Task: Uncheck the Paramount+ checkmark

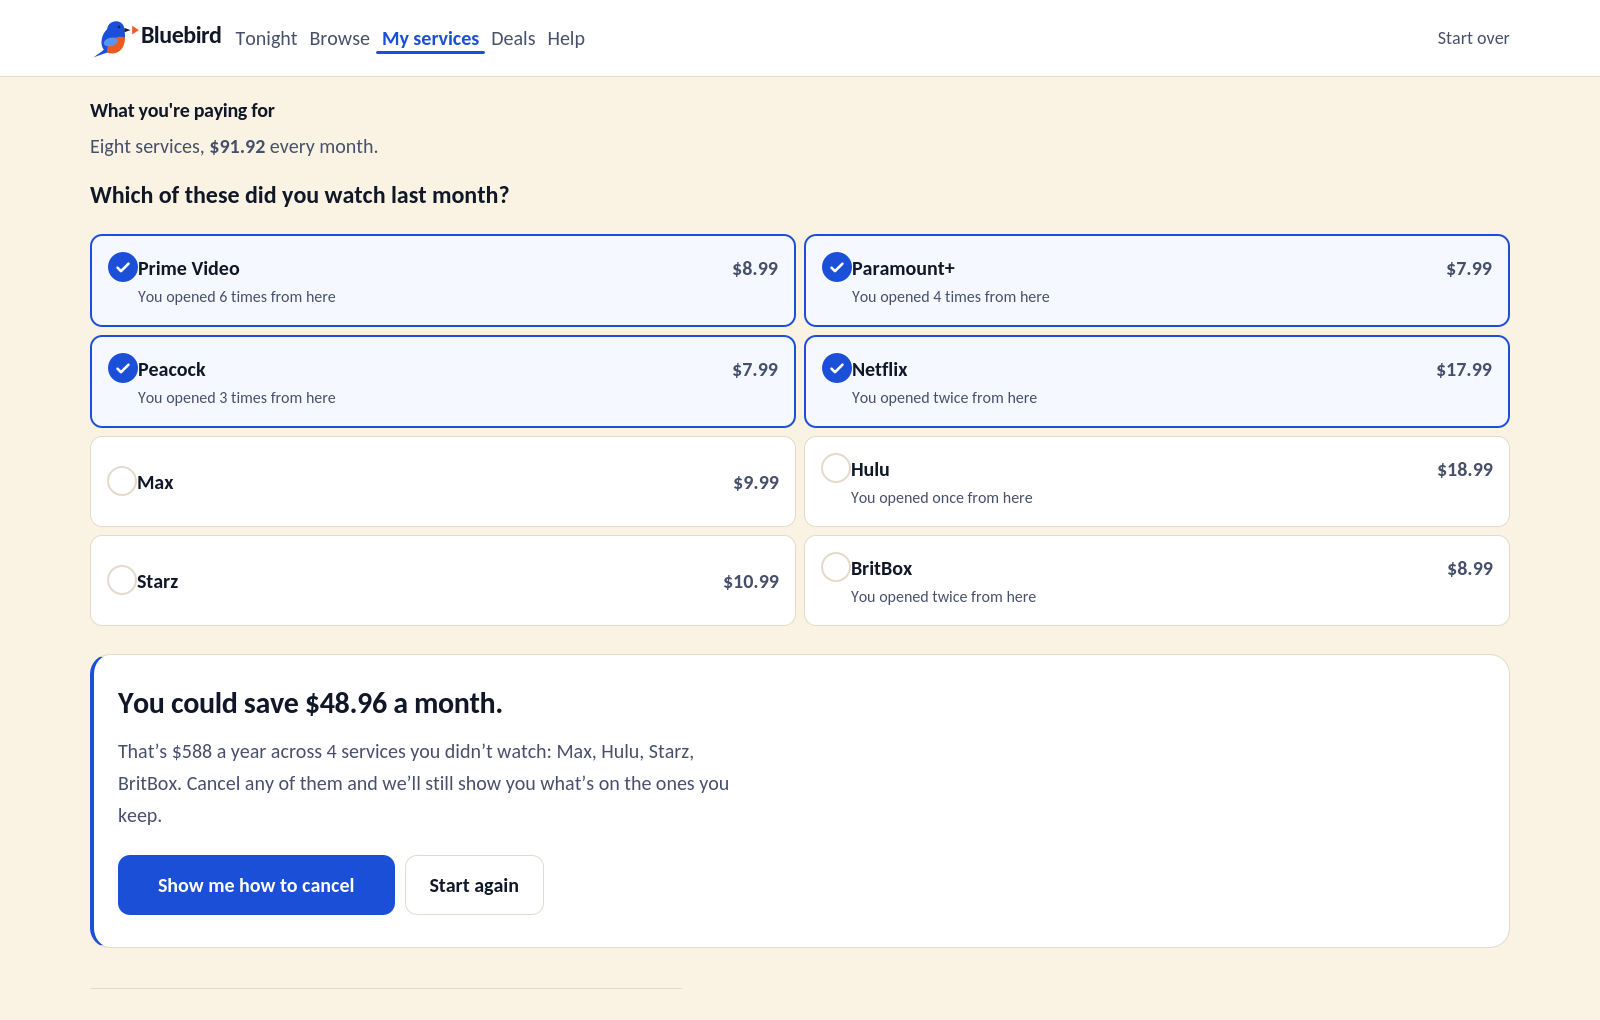Action: coord(836,267)
